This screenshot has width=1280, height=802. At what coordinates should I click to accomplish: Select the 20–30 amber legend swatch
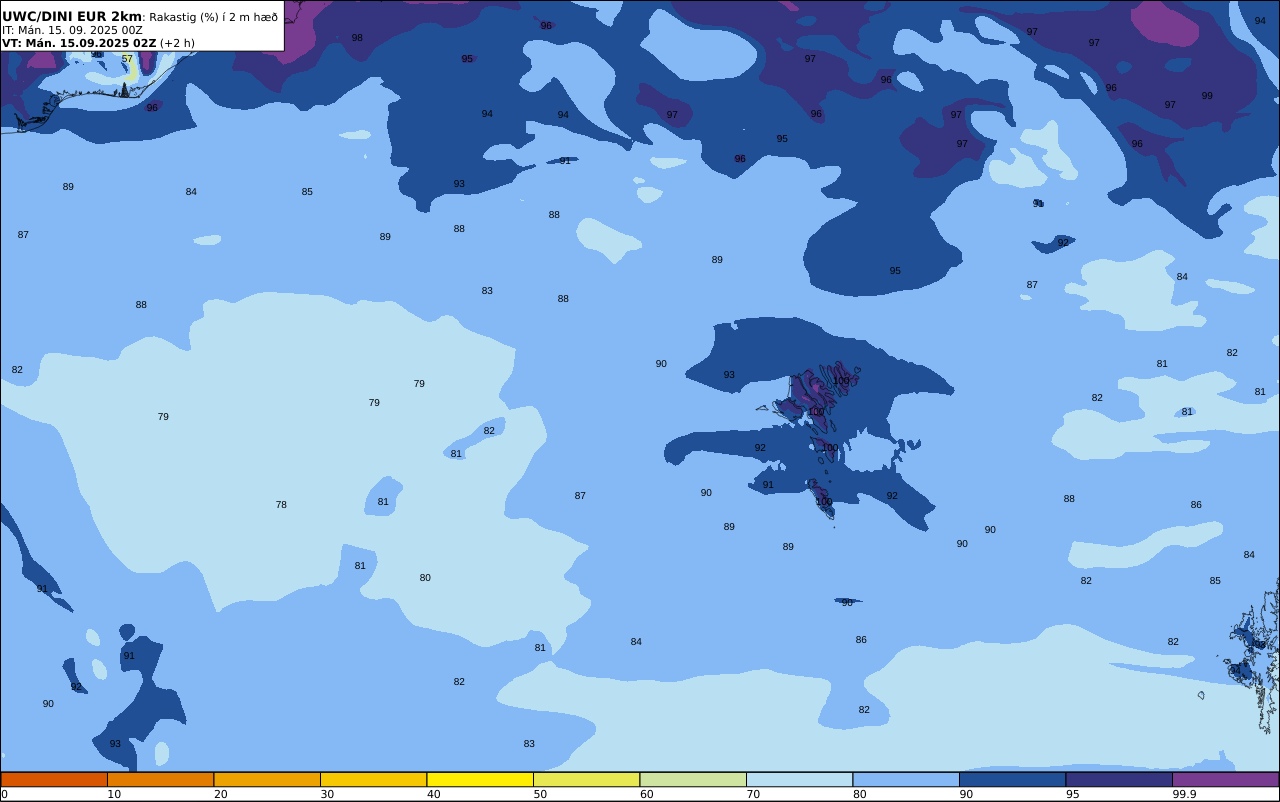(x=267, y=779)
